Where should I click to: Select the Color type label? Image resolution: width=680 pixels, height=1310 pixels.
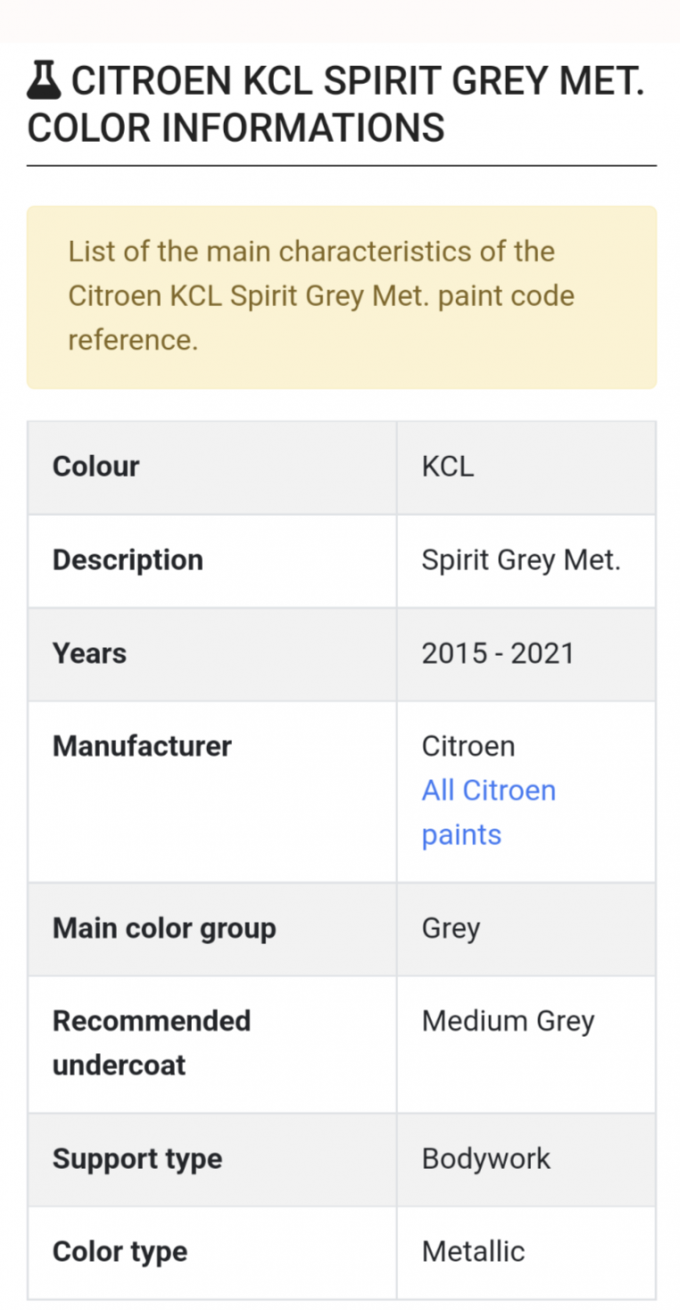click(x=120, y=1252)
